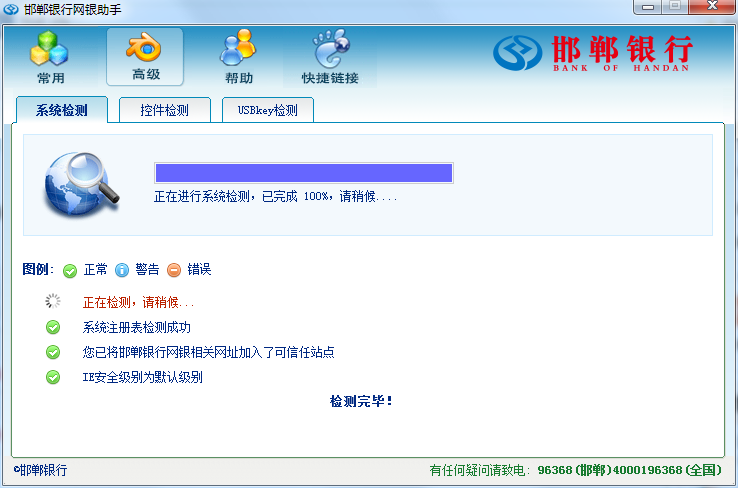Click the green check beside 系统注册表检测成功
This screenshot has height=488, width=738.
(x=53, y=327)
